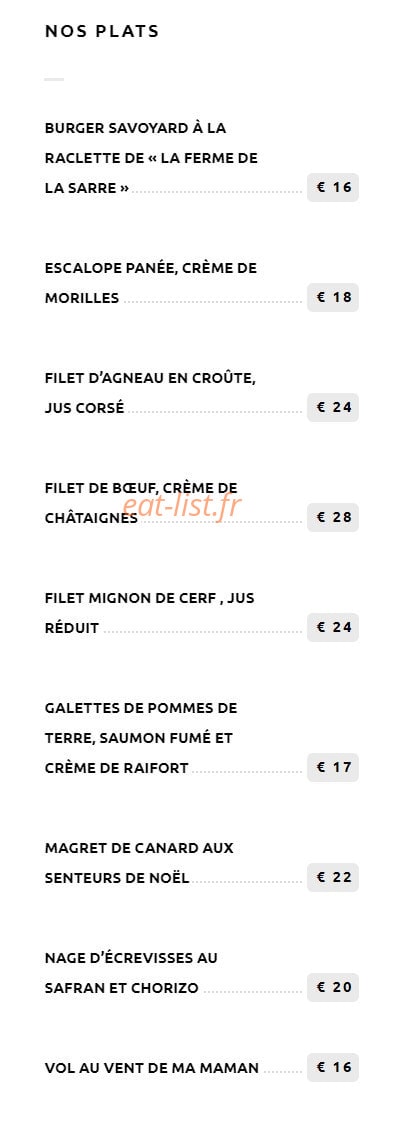Viewport: 419px width, 1140px height.
Task: Select Filet d'agneau en croûte dish
Action: (x=151, y=393)
